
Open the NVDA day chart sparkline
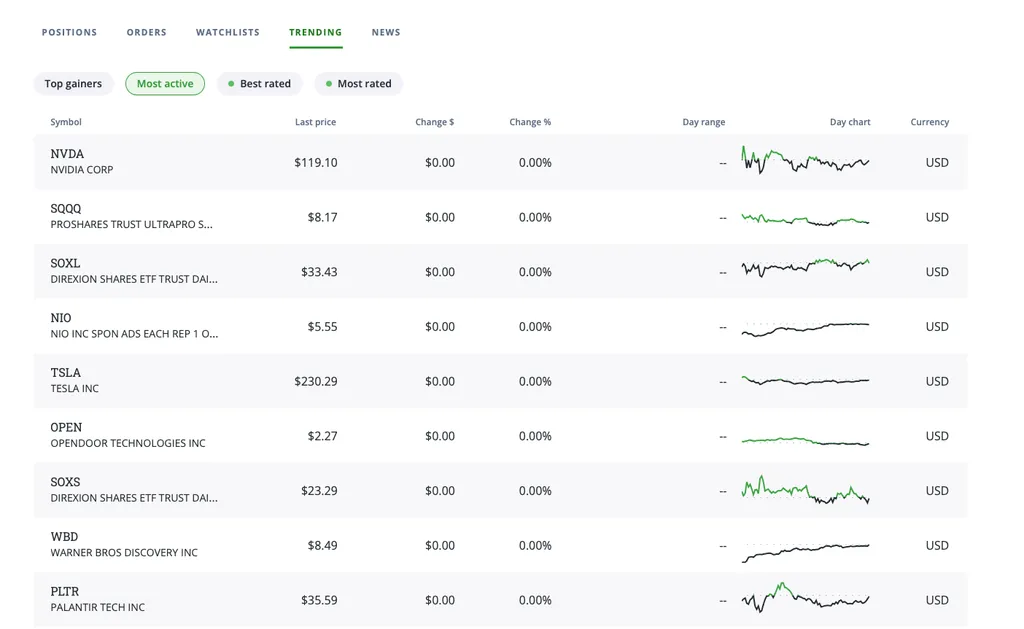(x=805, y=160)
